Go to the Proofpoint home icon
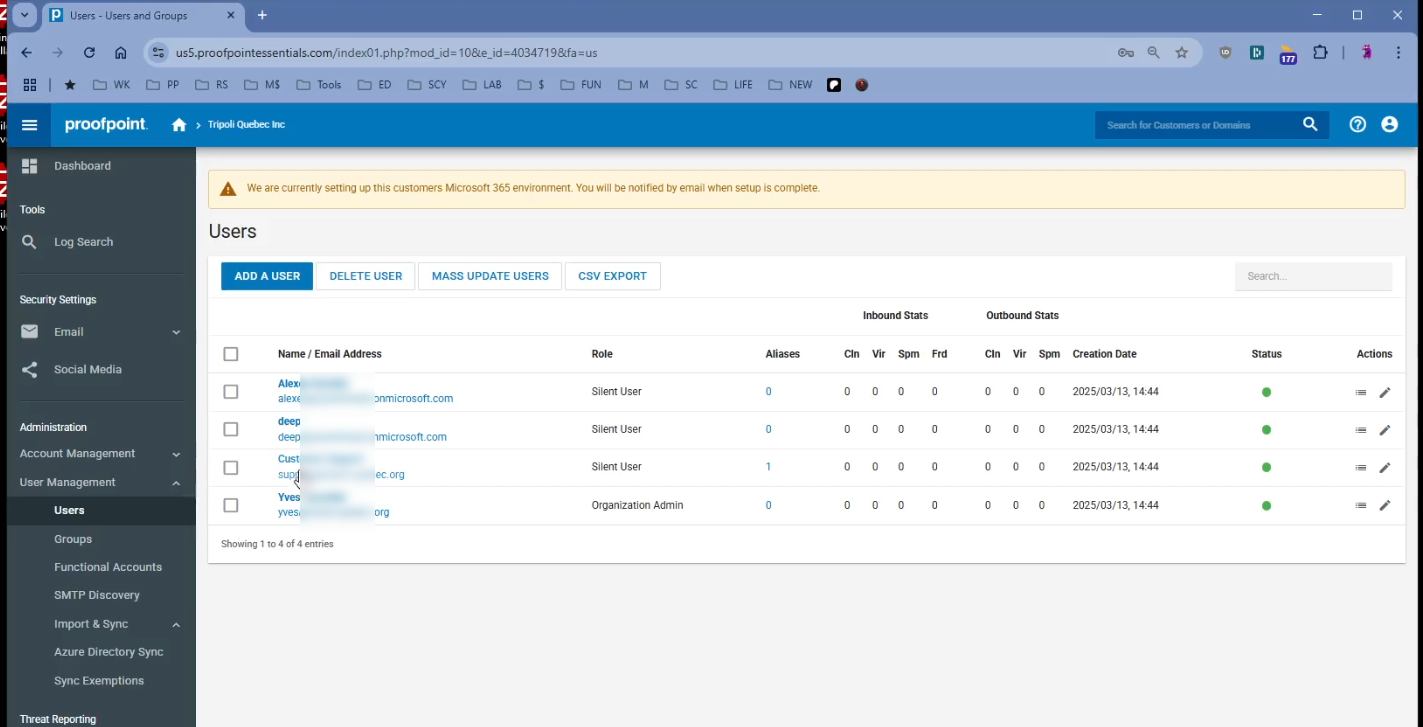Screen dimensions: 1423x727 click(x=179, y=125)
